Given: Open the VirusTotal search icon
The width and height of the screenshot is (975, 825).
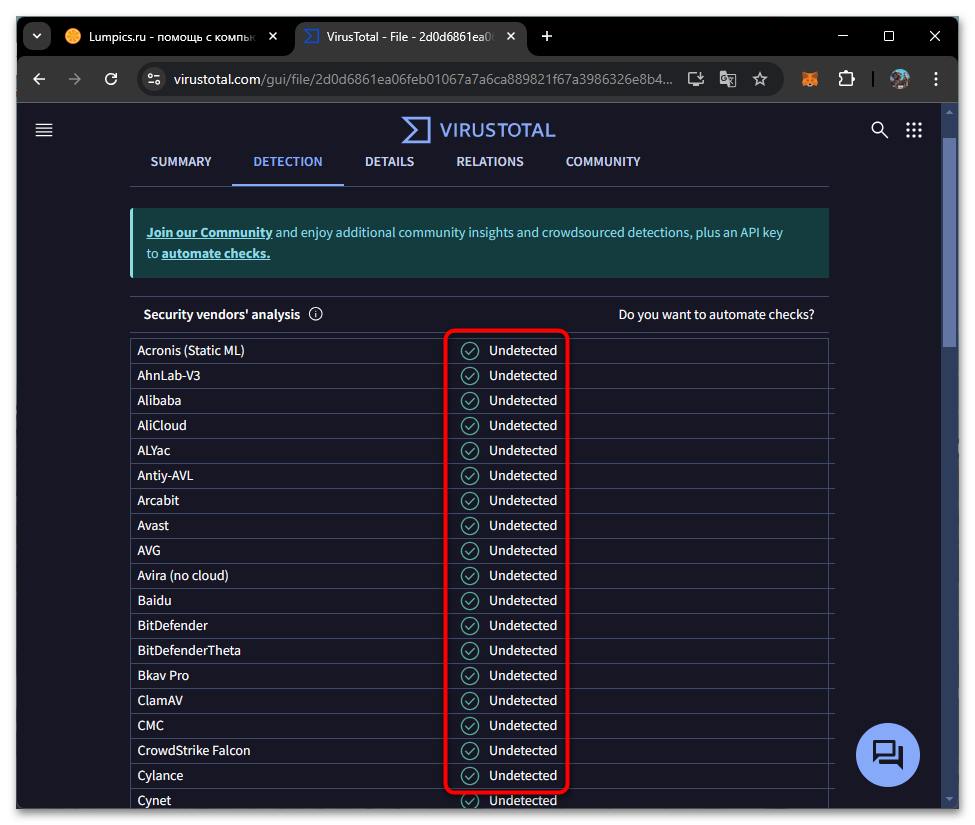Looking at the screenshot, I should click(x=879, y=130).
